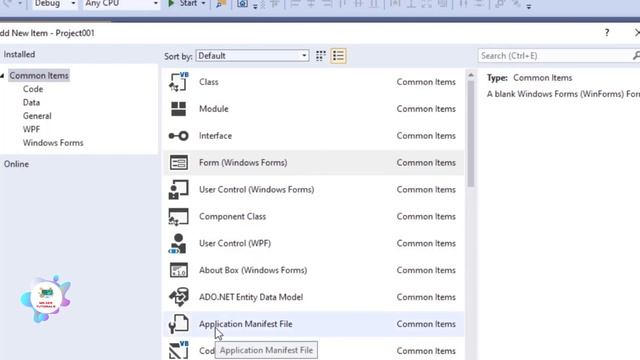640x360 pixels.
Task: Select the User Control (WPF) icon
Action: (x=178, y=243)
